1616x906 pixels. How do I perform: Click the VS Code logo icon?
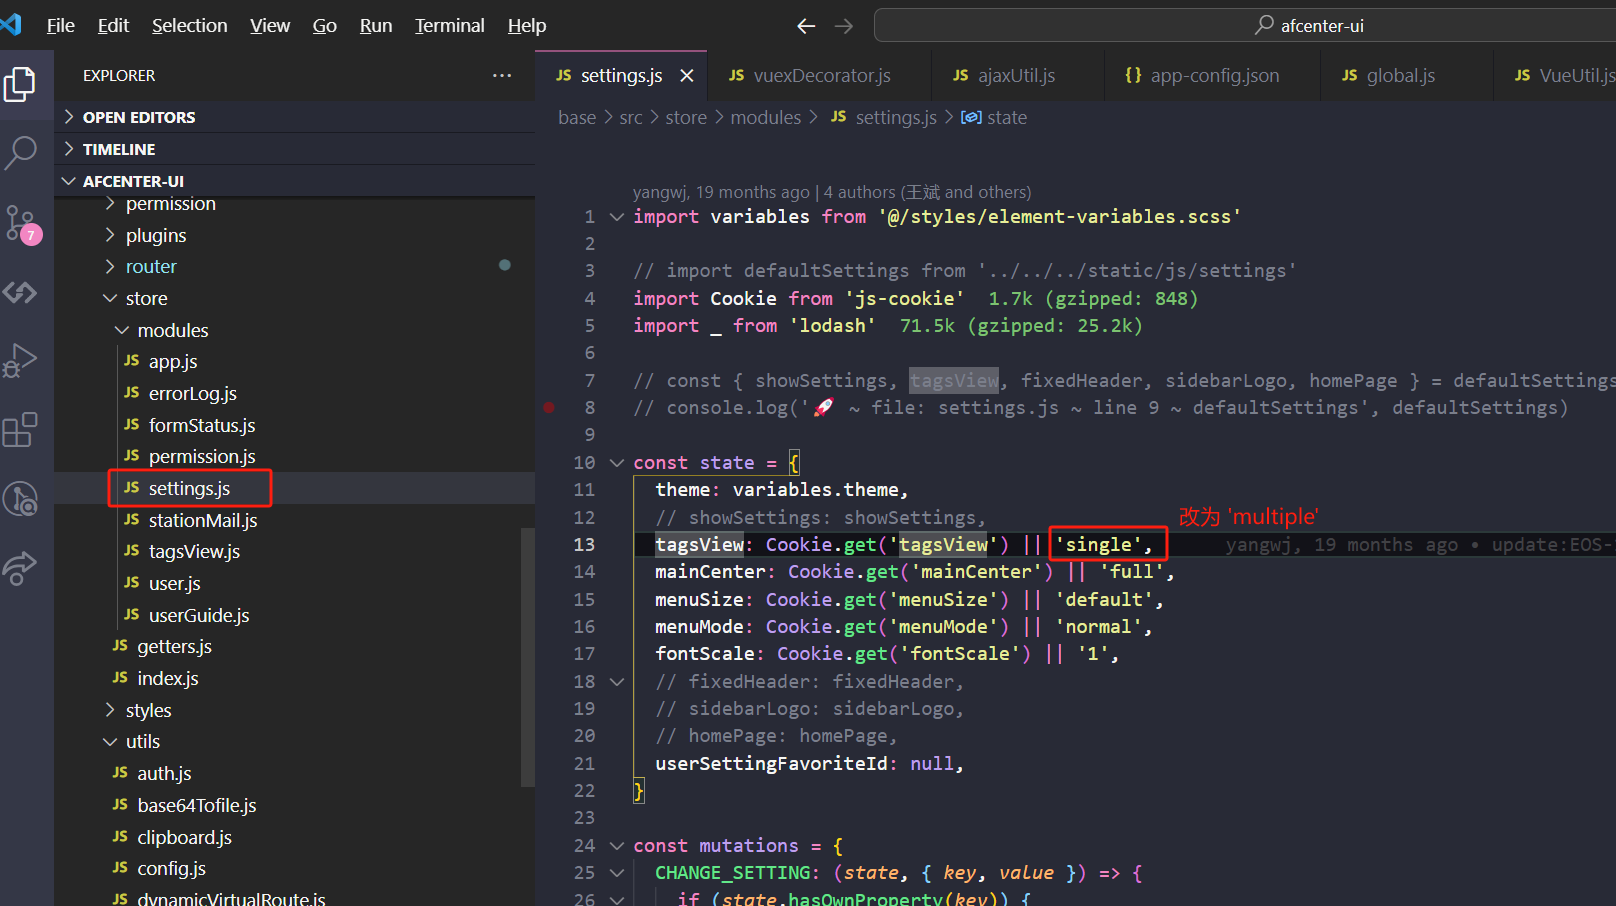(11, 24)
